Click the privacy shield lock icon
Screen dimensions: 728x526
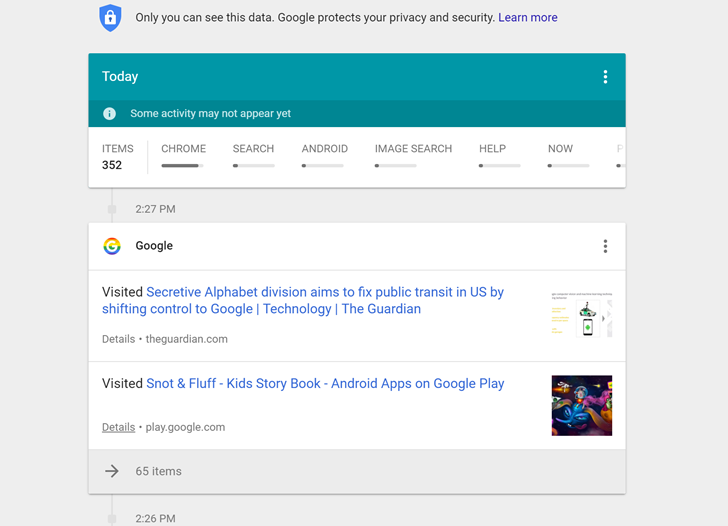click(110, 17)
